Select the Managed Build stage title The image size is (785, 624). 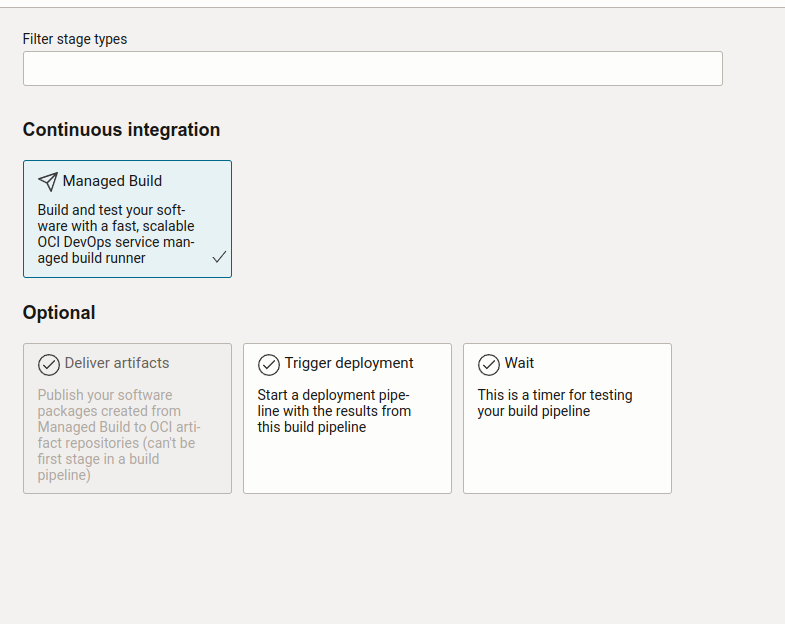tap(112, 181)
